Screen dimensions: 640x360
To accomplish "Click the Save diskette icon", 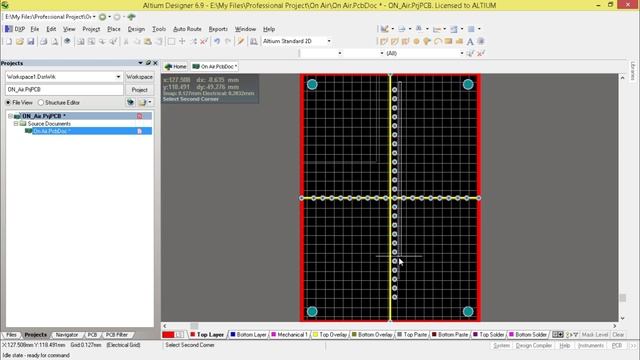I will [31, 41].
